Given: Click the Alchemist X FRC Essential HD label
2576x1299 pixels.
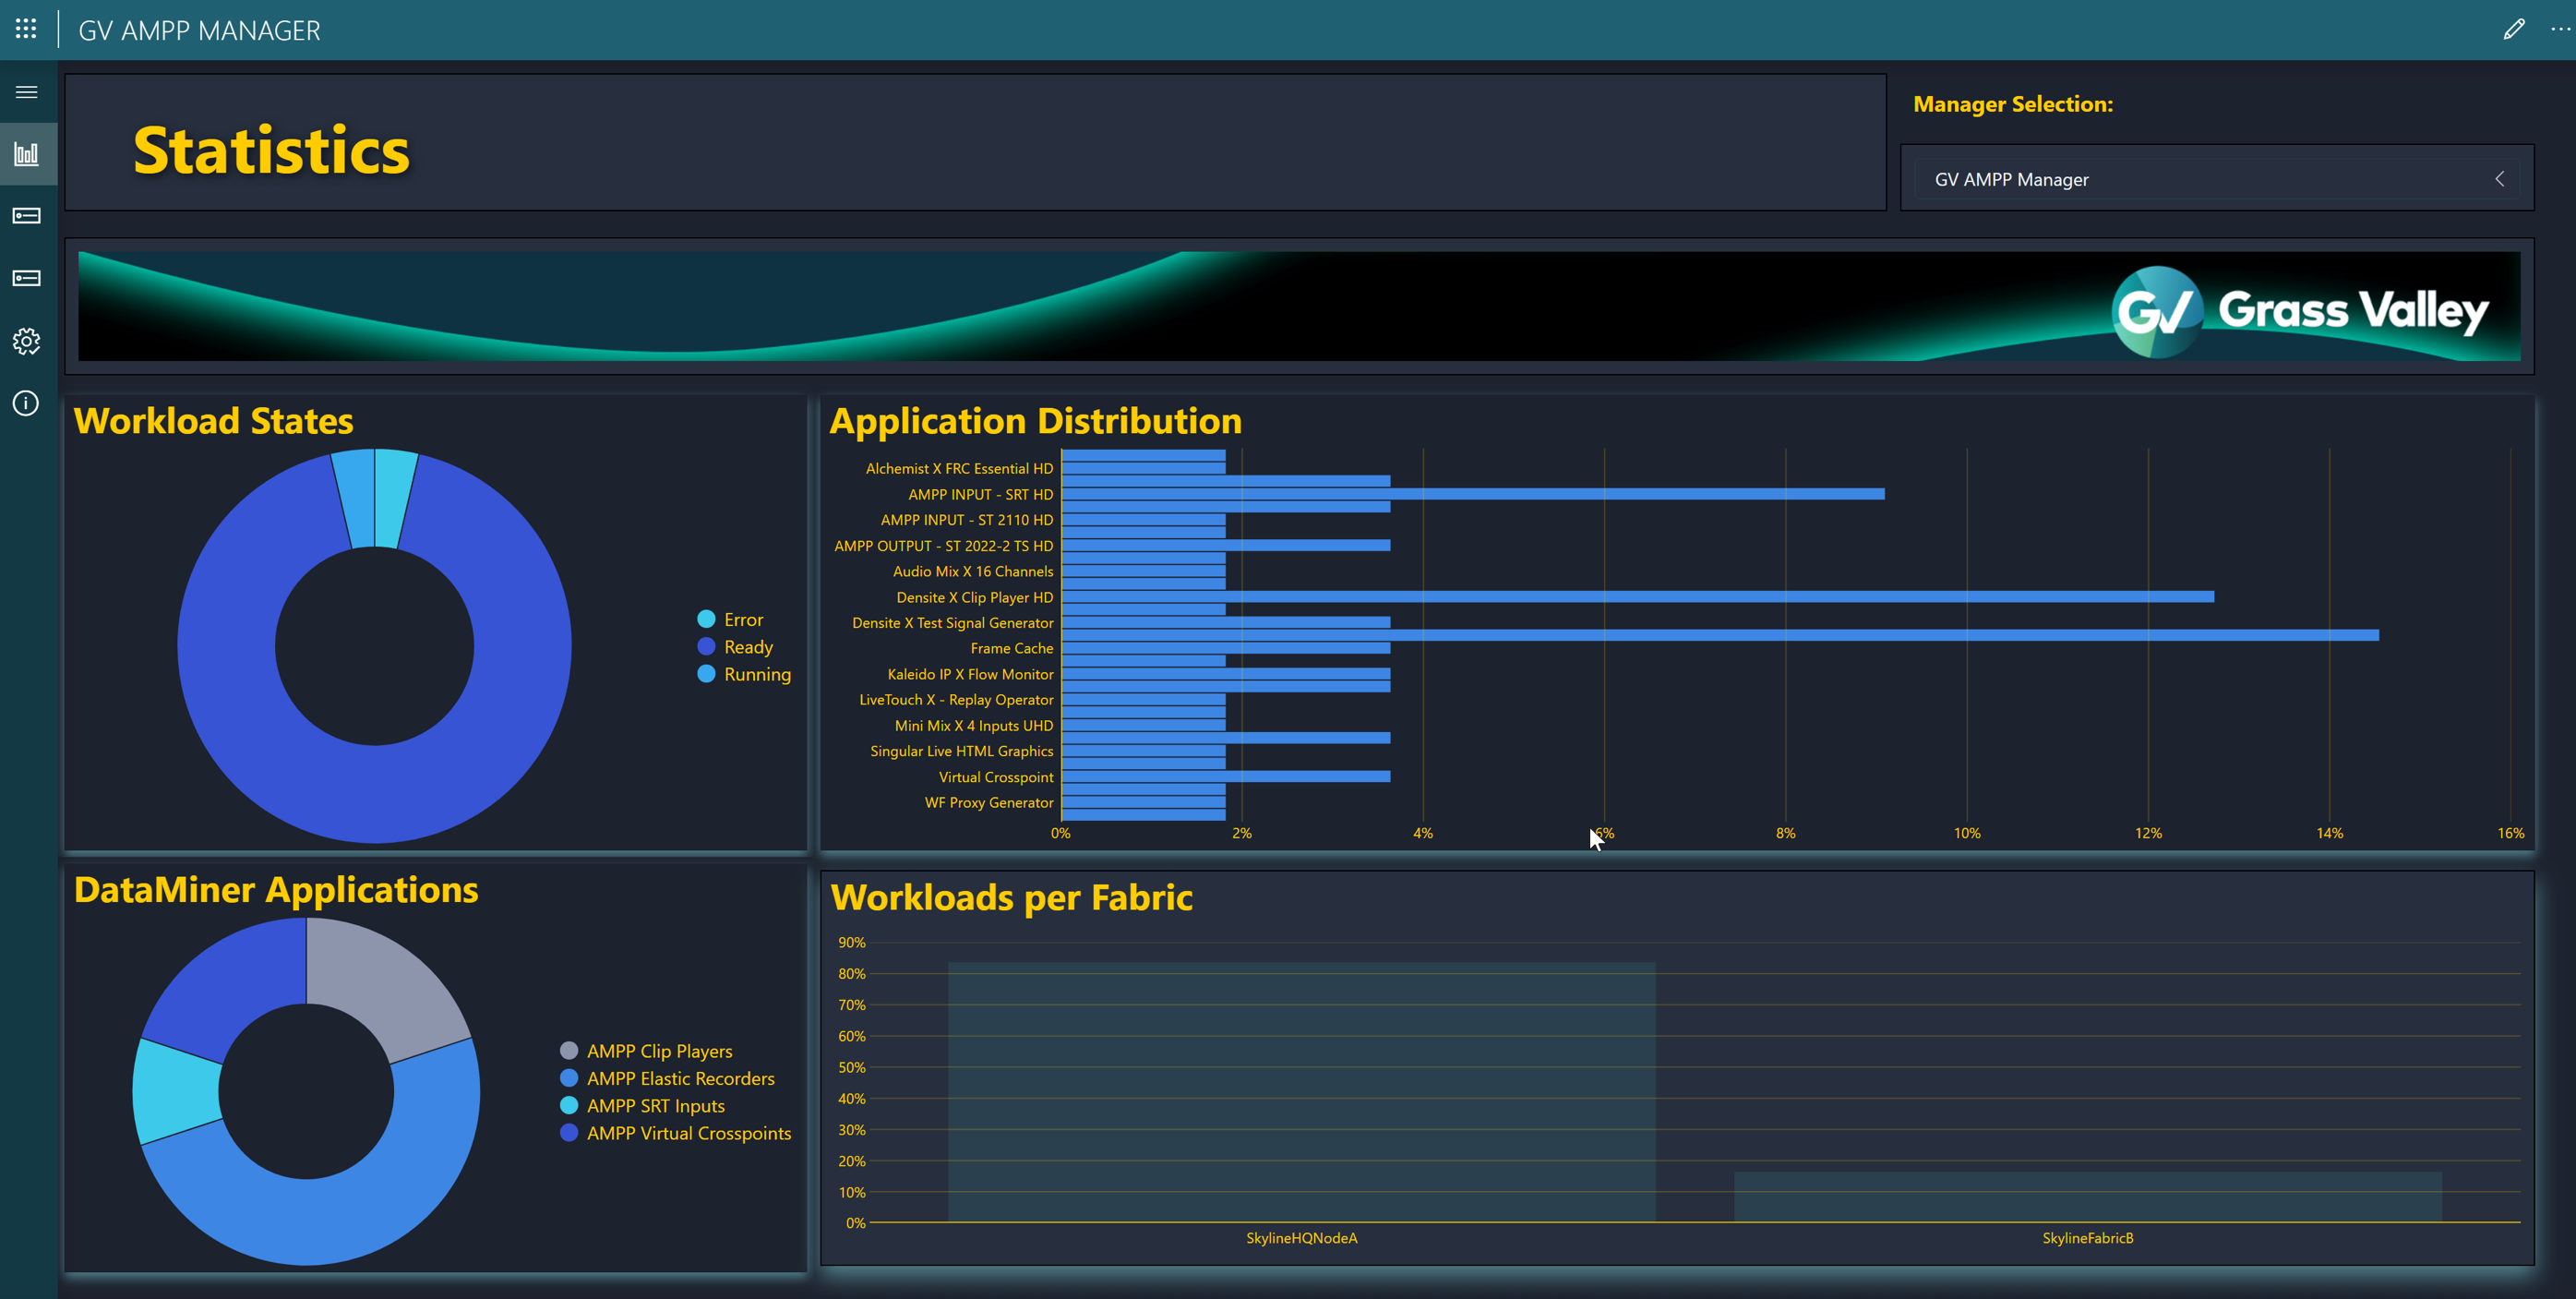Looking at the screenshot, I should pyautogui.click(x=959, y=468).
